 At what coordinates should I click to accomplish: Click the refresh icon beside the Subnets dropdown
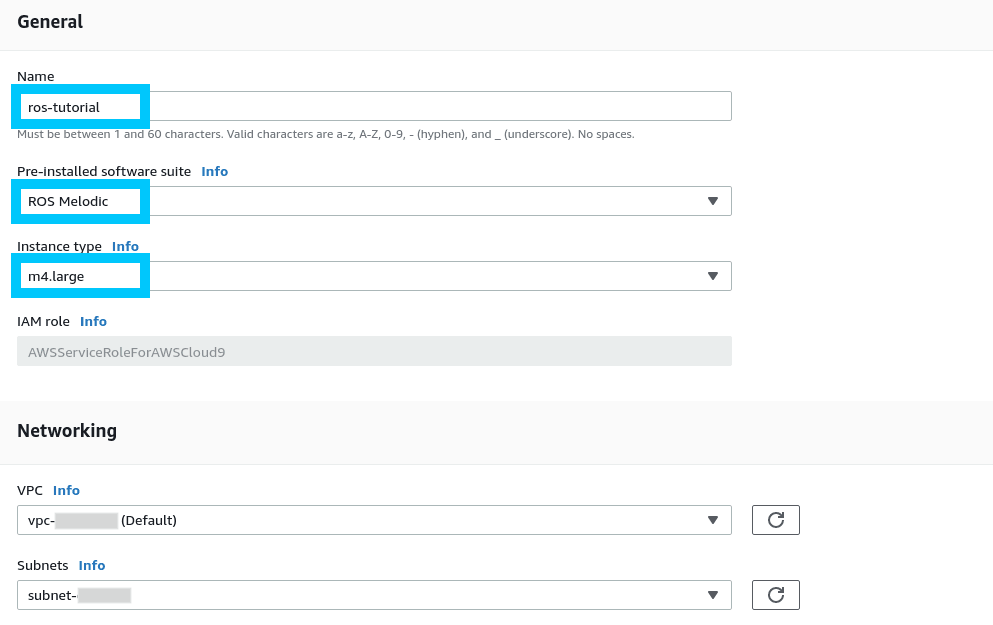(x=775, y=595)
